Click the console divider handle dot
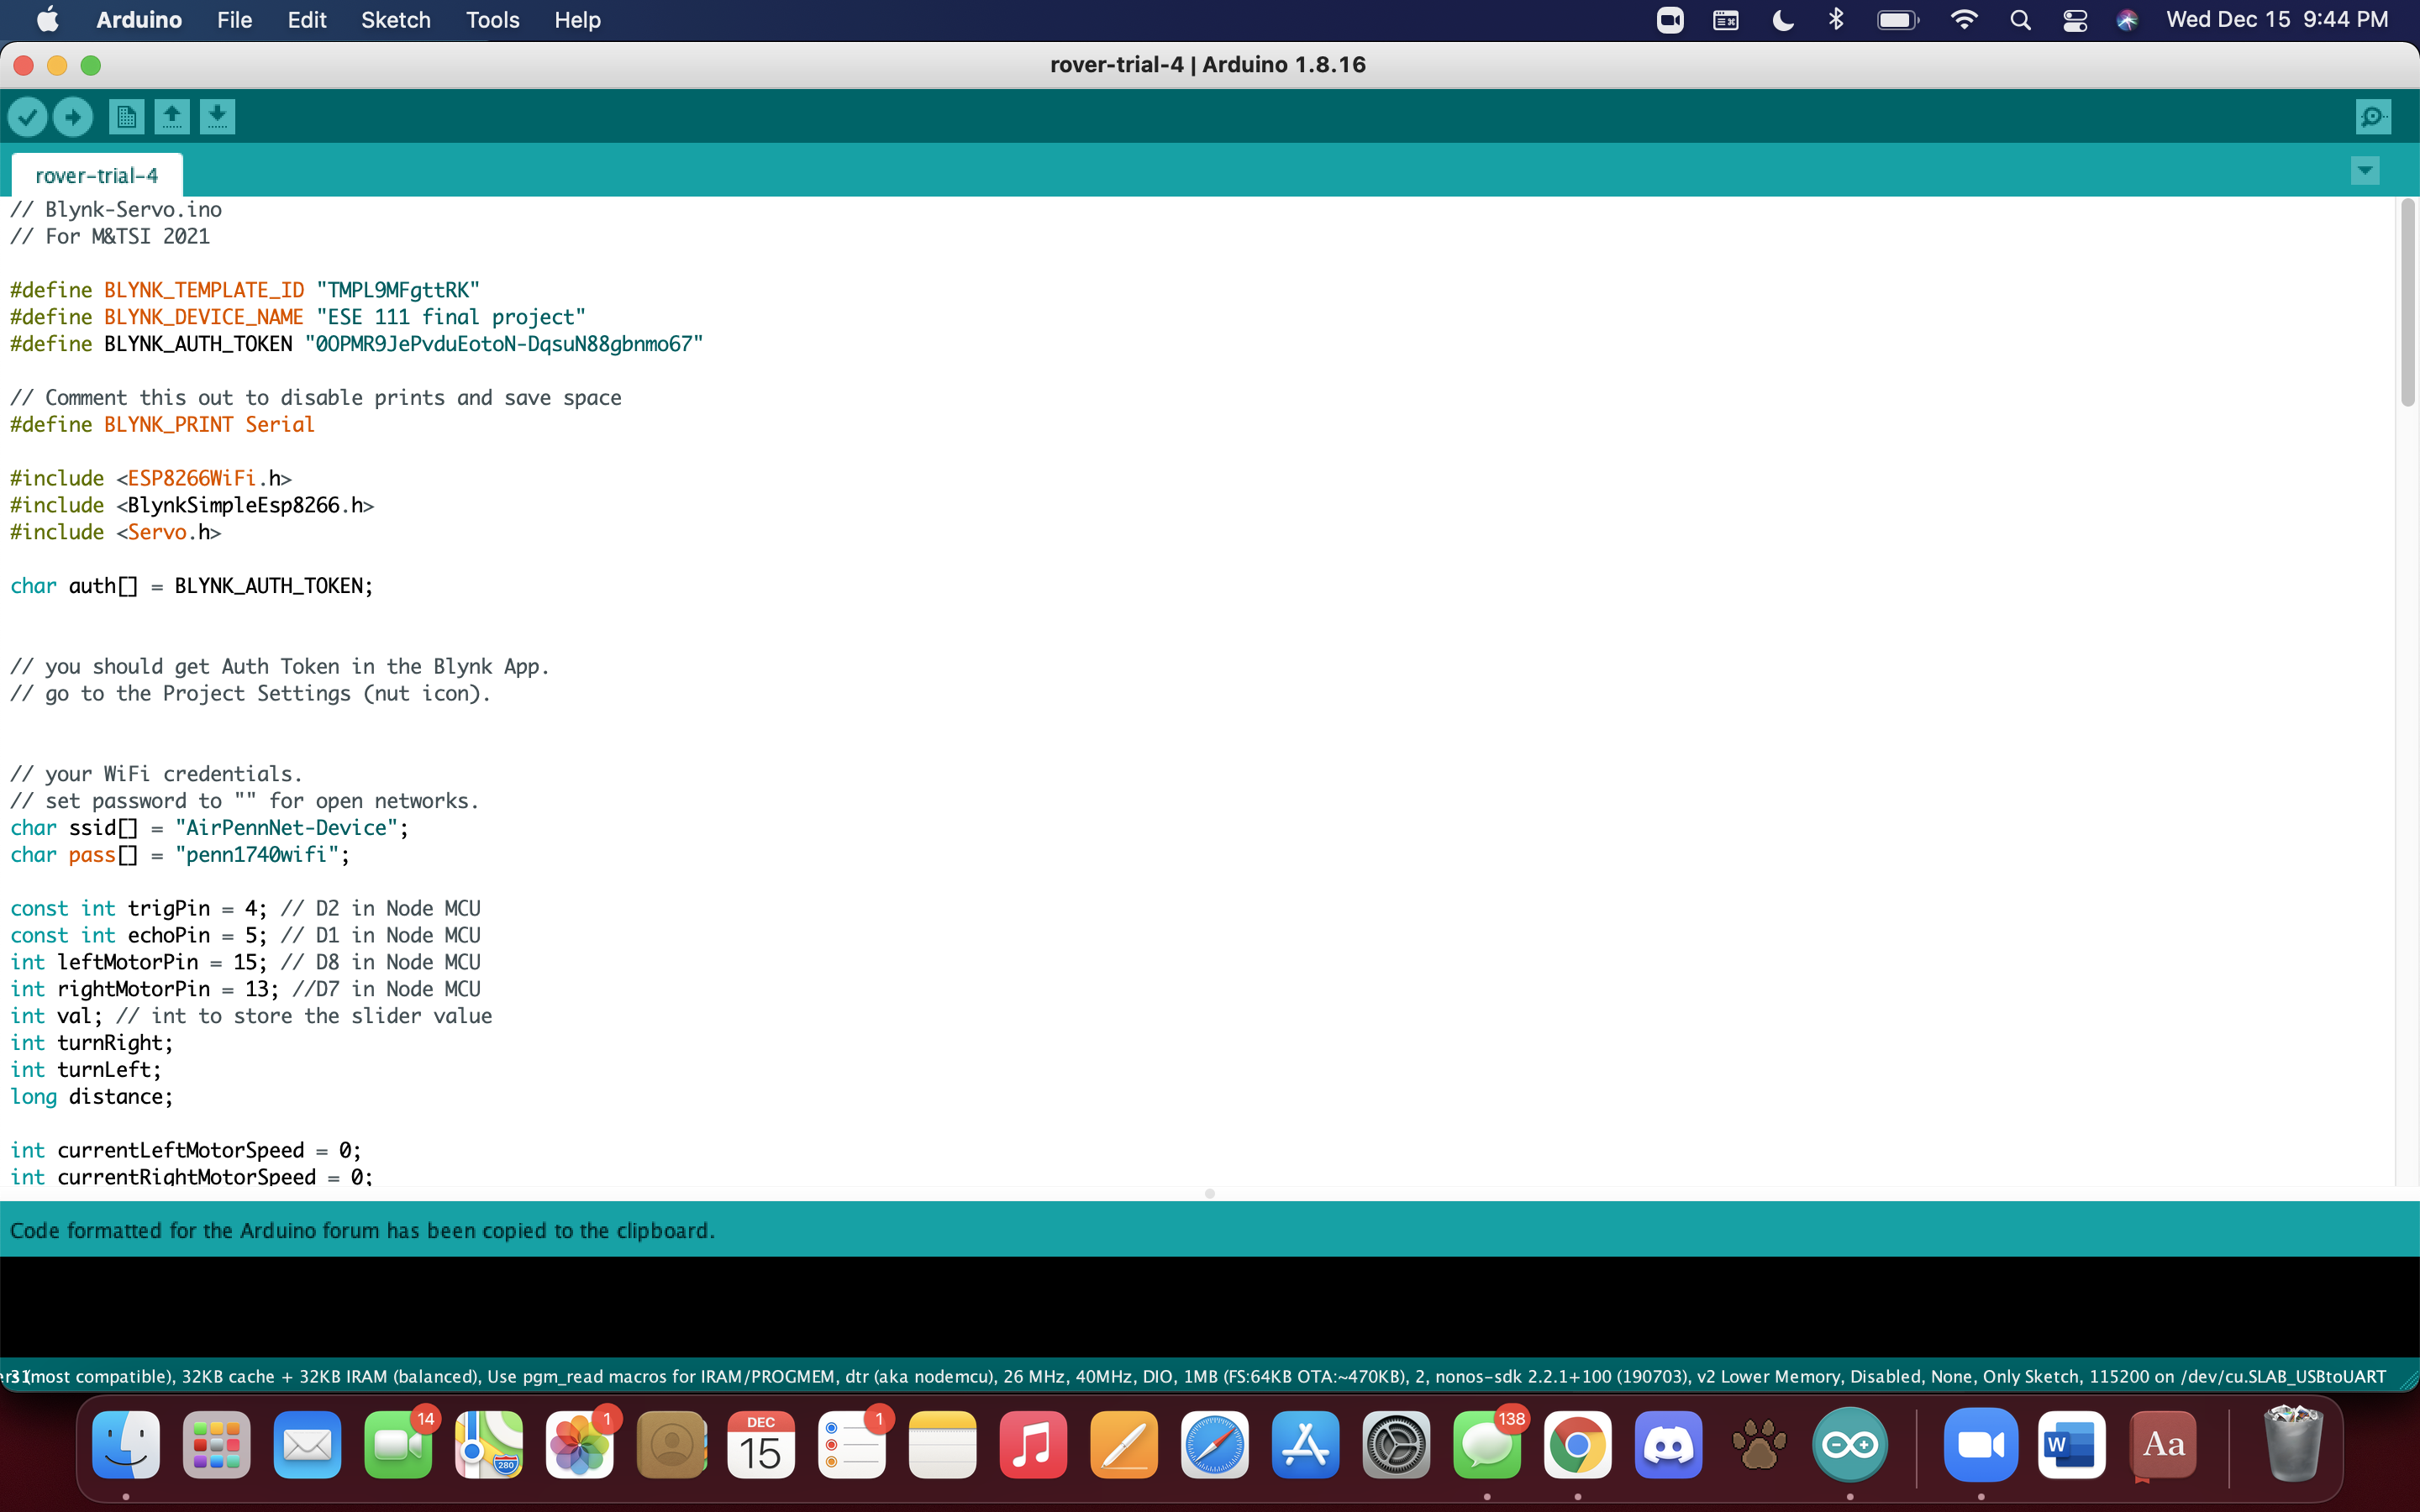The width and height of the screenshot is (2420, 1512). coord(1210,1193)
